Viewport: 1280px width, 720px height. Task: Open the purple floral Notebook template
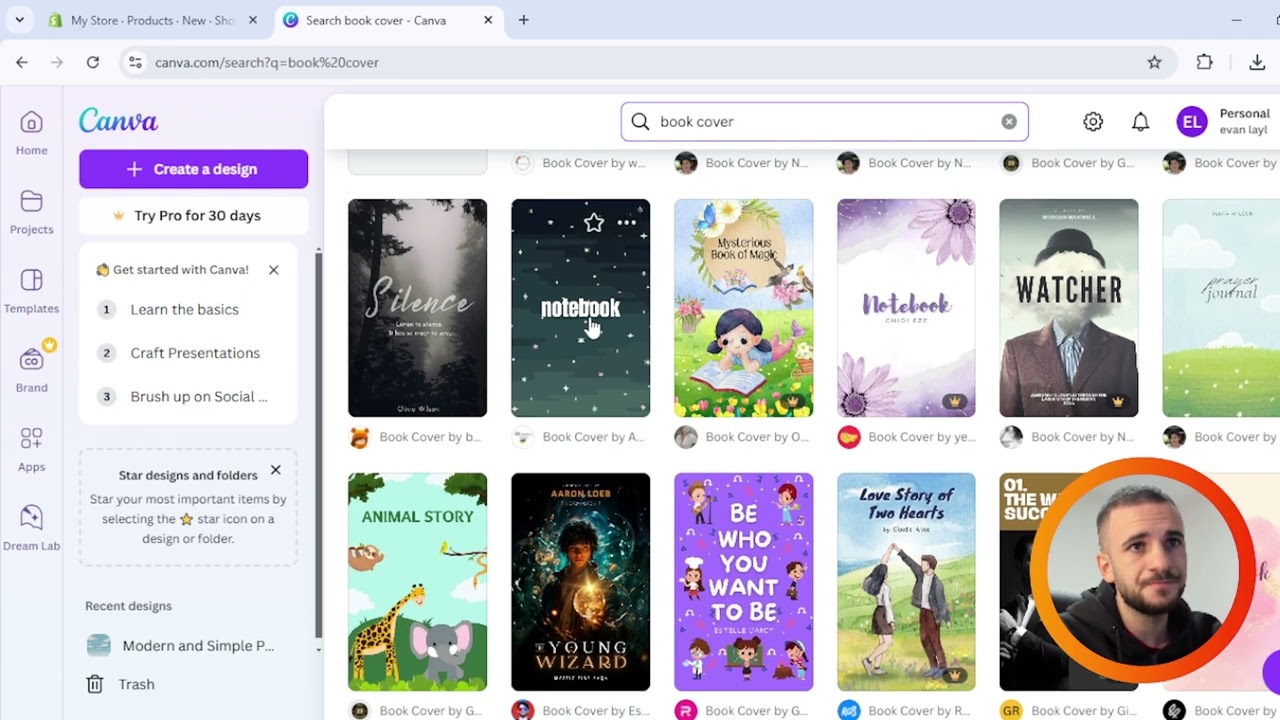906,308
